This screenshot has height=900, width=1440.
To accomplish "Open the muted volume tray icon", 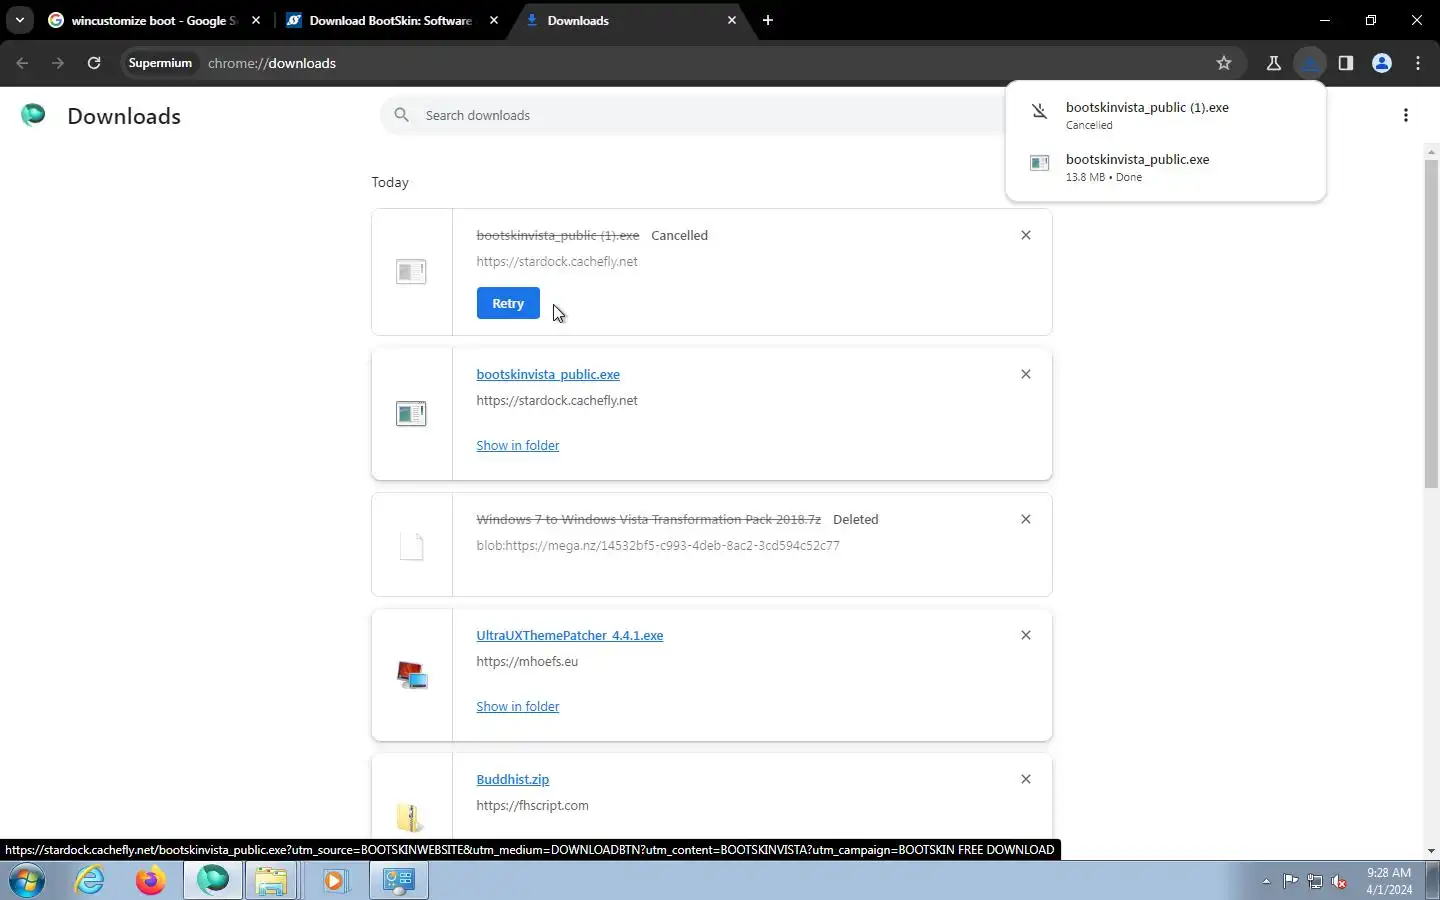I will click(x=1339, y=881).
